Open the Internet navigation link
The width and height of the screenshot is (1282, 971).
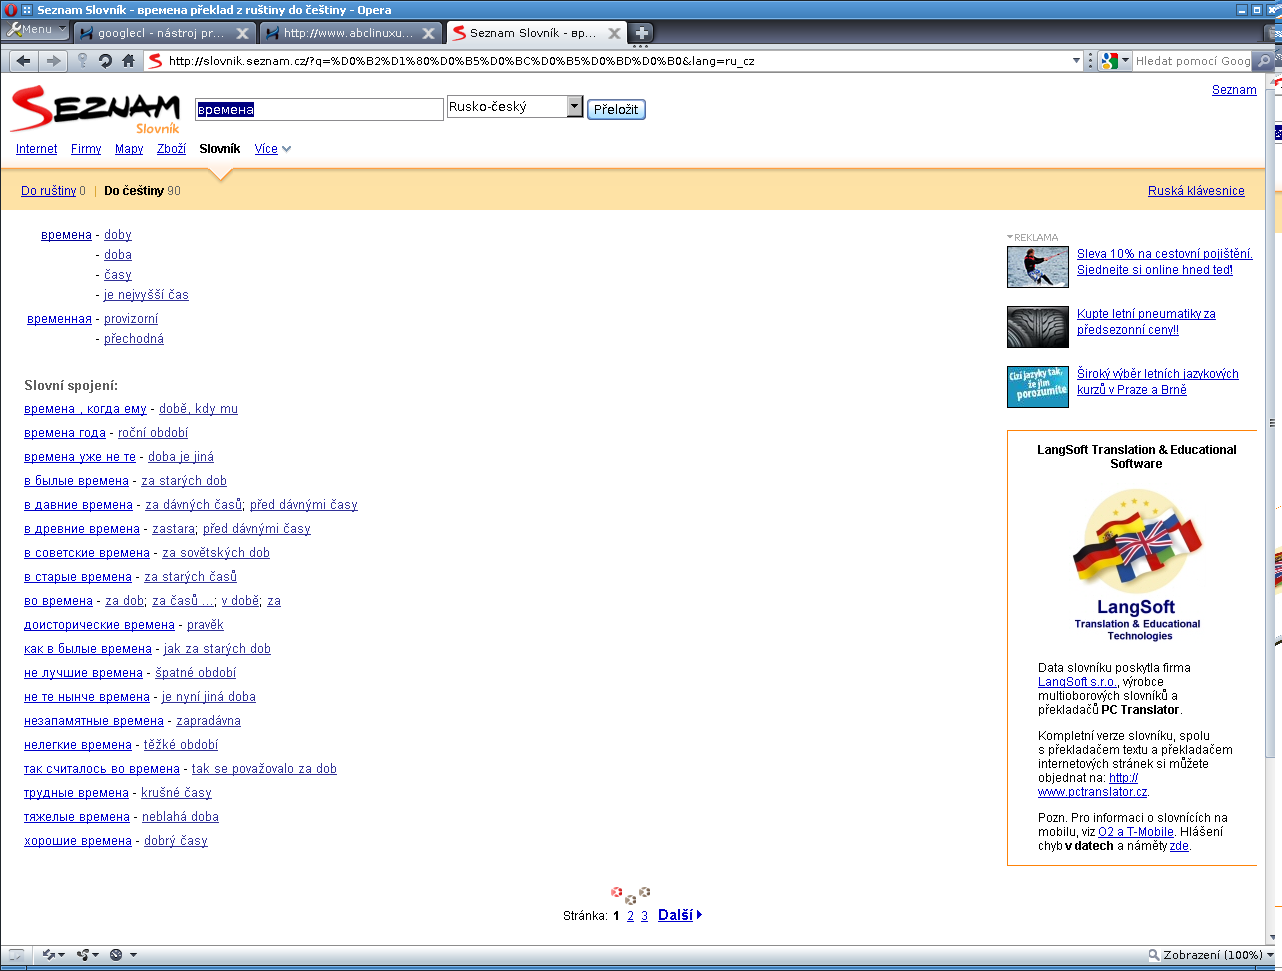click(37, 149)
